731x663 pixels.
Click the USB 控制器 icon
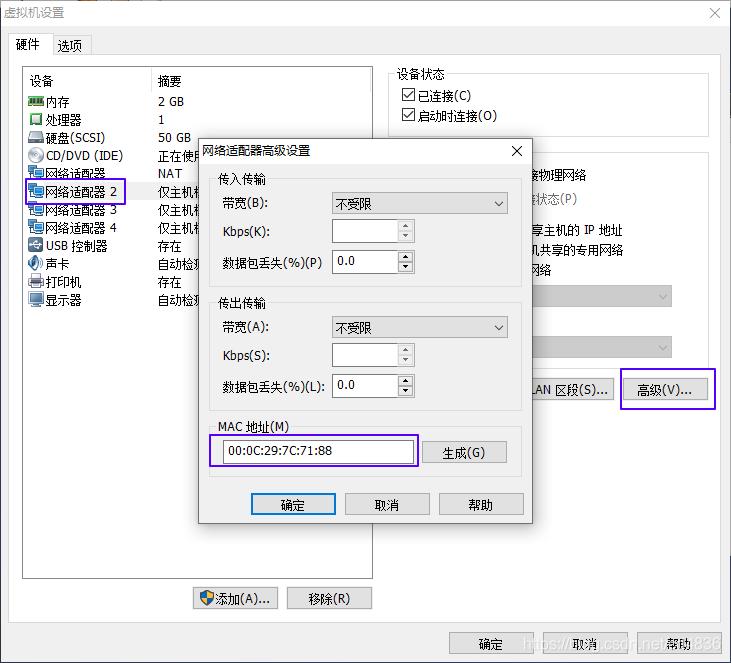point(35,245)
